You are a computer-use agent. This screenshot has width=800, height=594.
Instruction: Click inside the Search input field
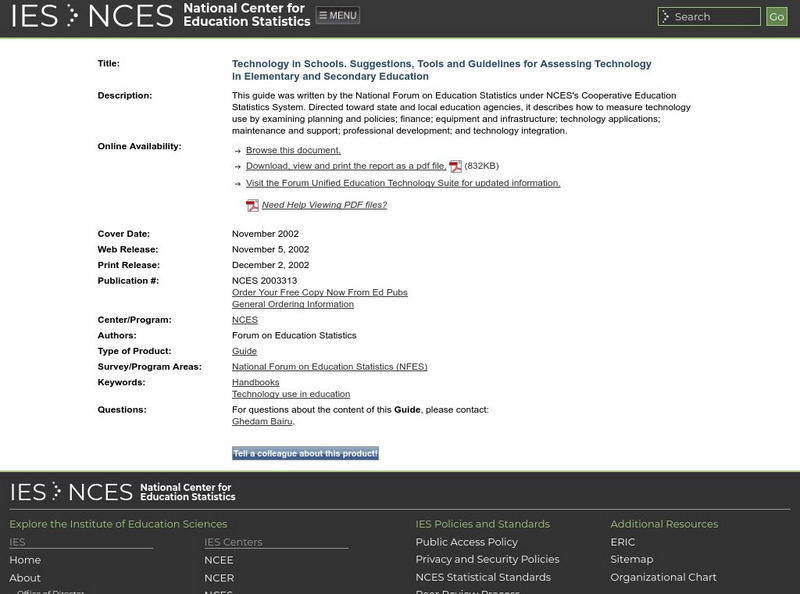tap(710, 16)
